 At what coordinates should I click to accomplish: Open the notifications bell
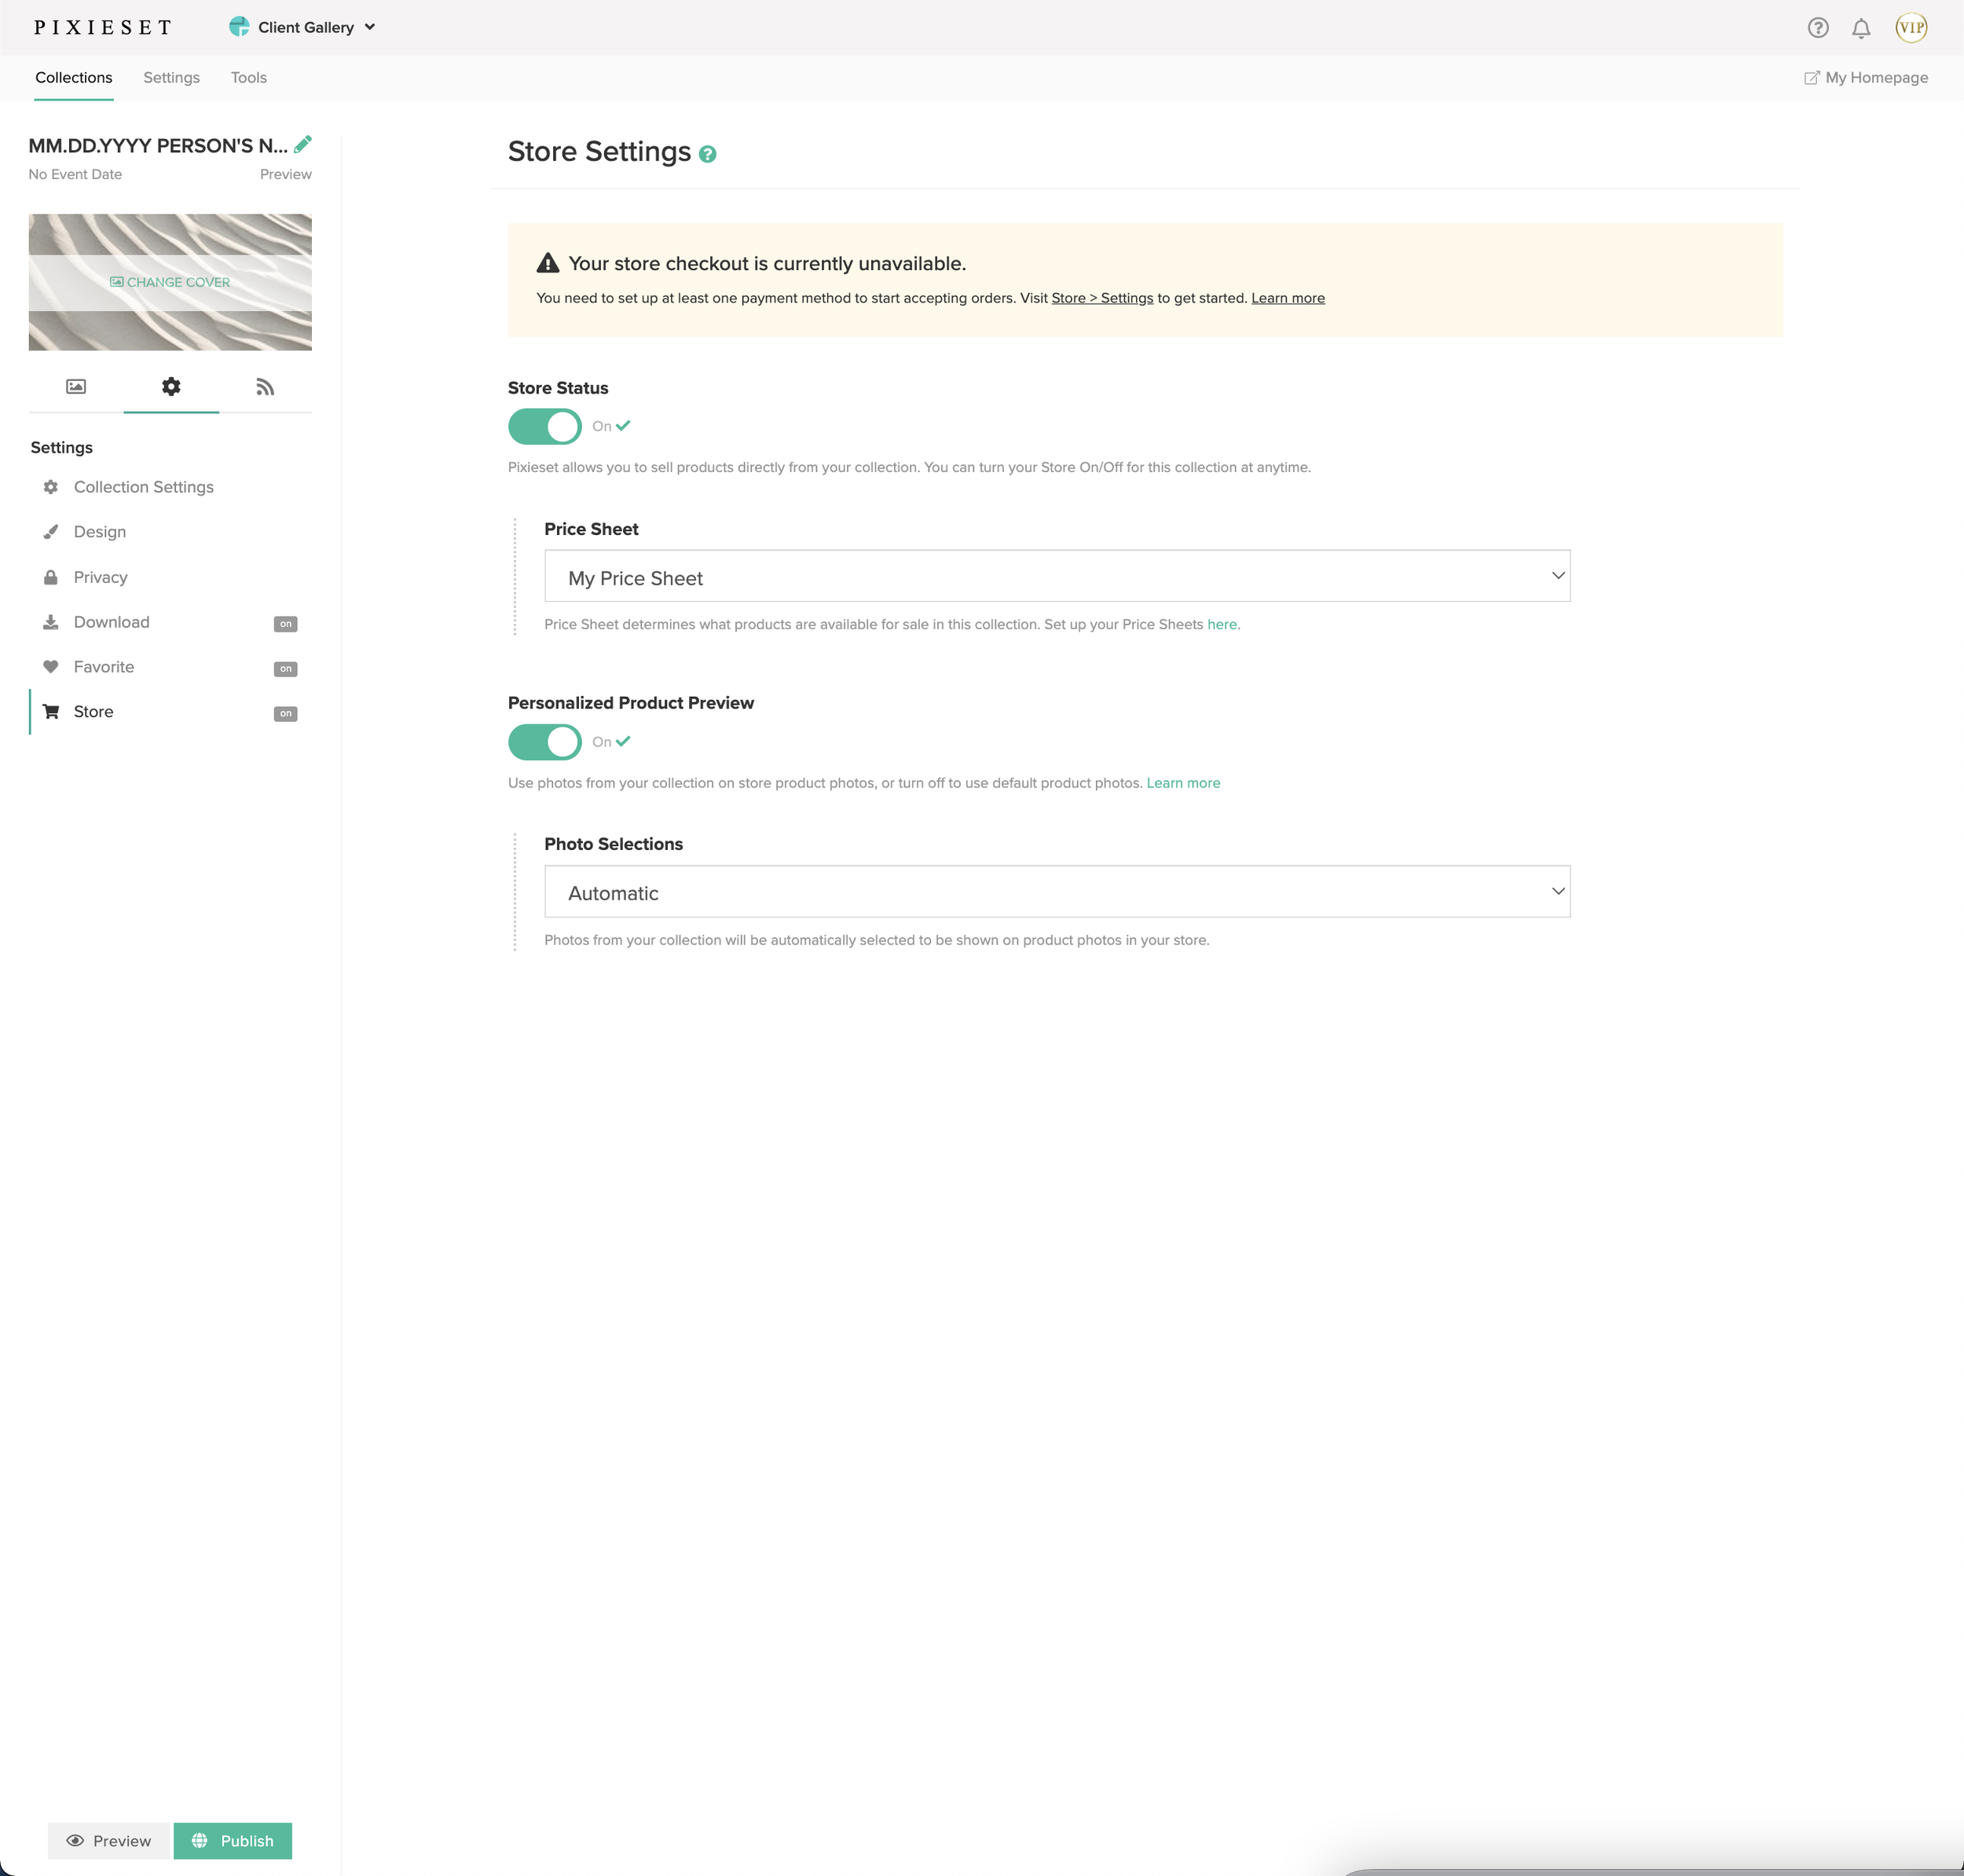click(x=1861, y=28)
